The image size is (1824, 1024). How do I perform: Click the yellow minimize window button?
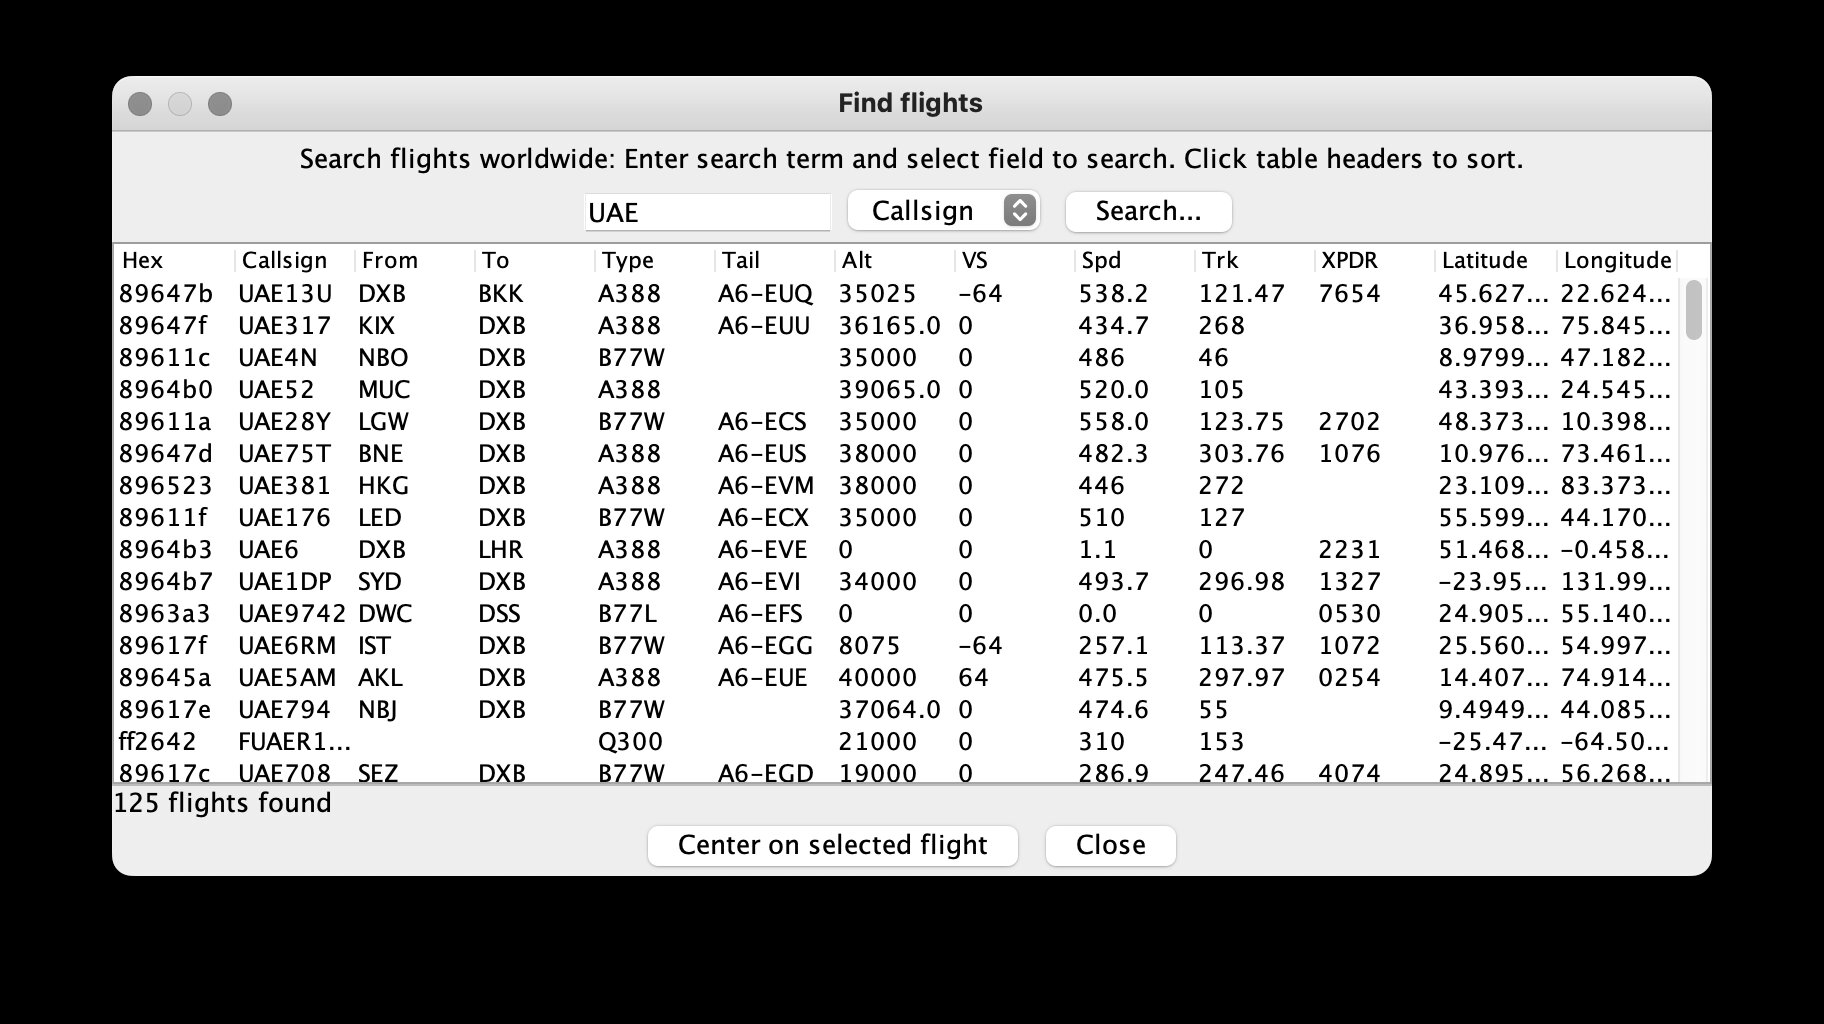coord(180,104)
